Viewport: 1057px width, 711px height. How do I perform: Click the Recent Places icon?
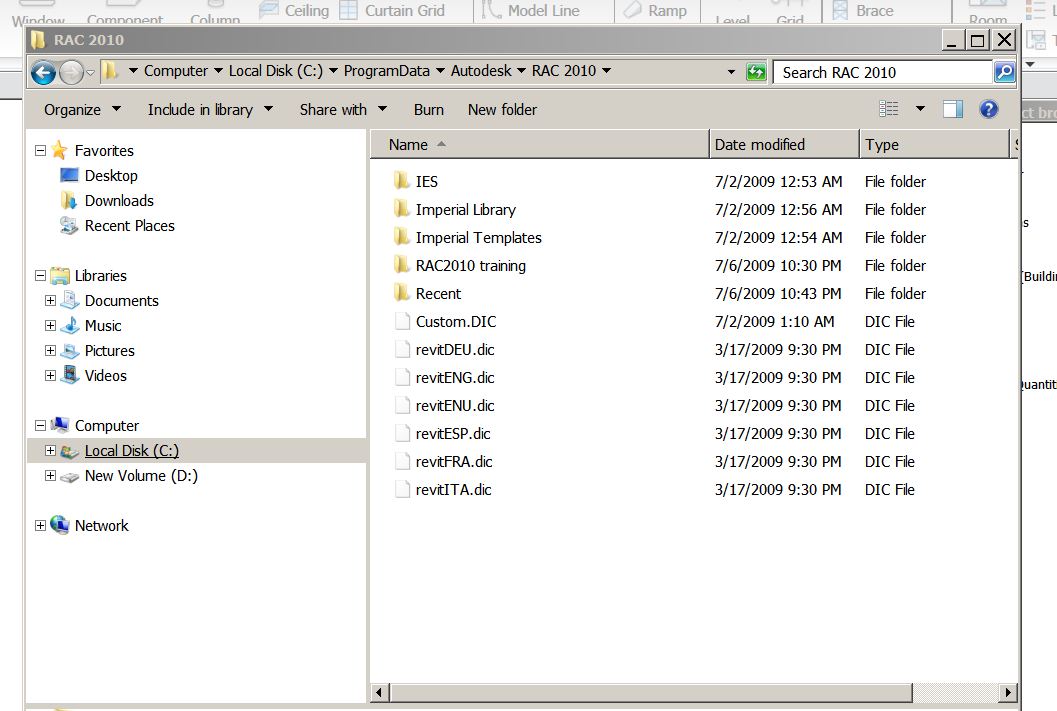(69, 225)
